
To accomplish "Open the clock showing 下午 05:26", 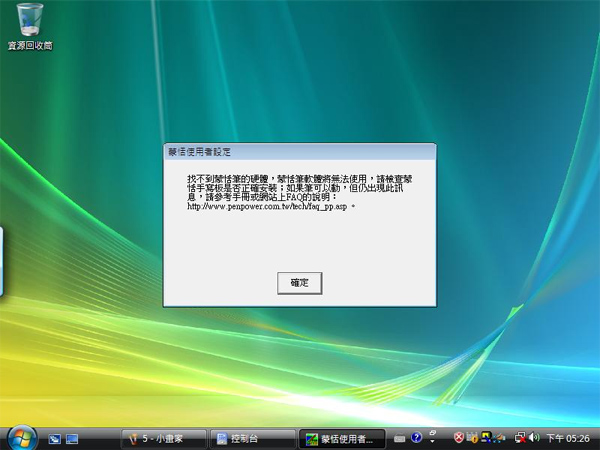I will click(x=568, y=439).
